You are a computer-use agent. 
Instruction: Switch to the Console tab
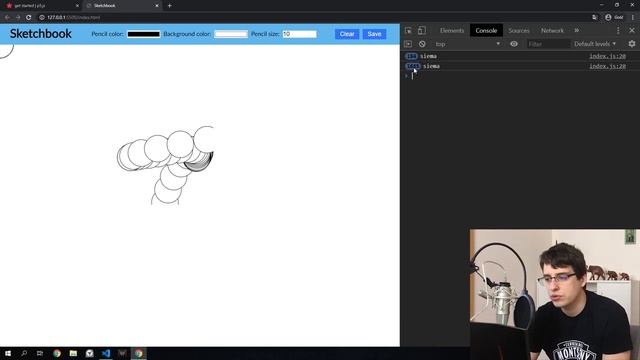(x=486, y=31)
